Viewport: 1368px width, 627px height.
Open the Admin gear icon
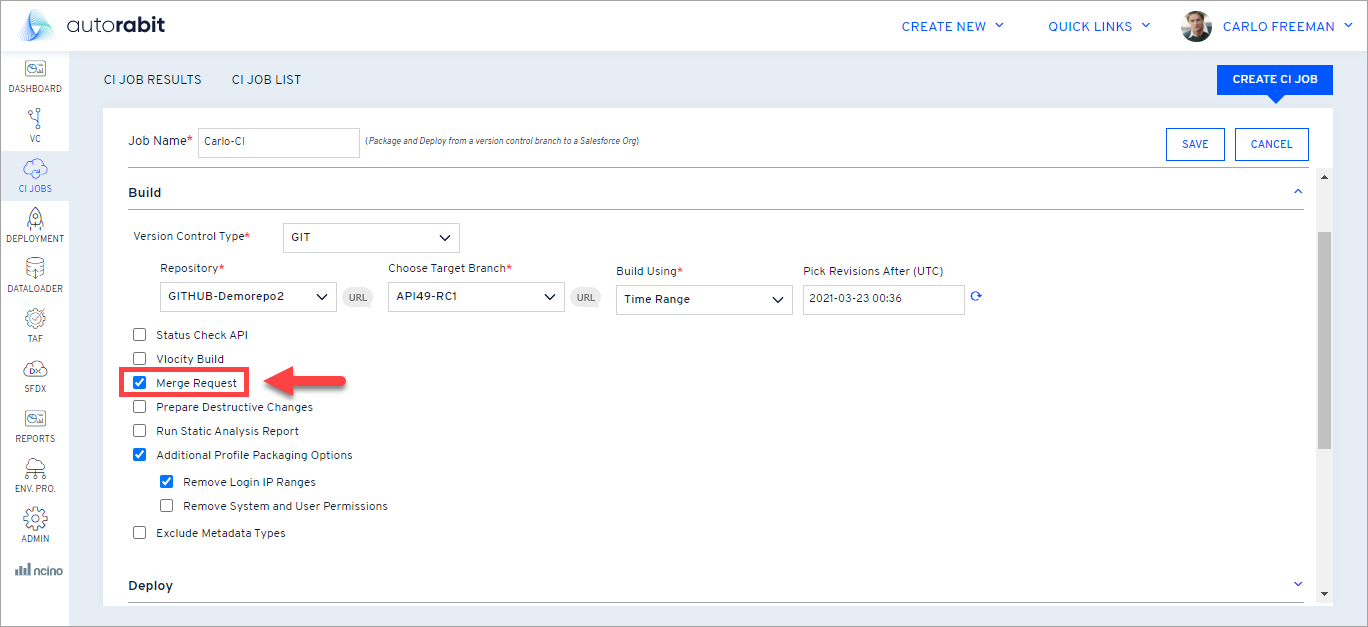coord(35,519)
